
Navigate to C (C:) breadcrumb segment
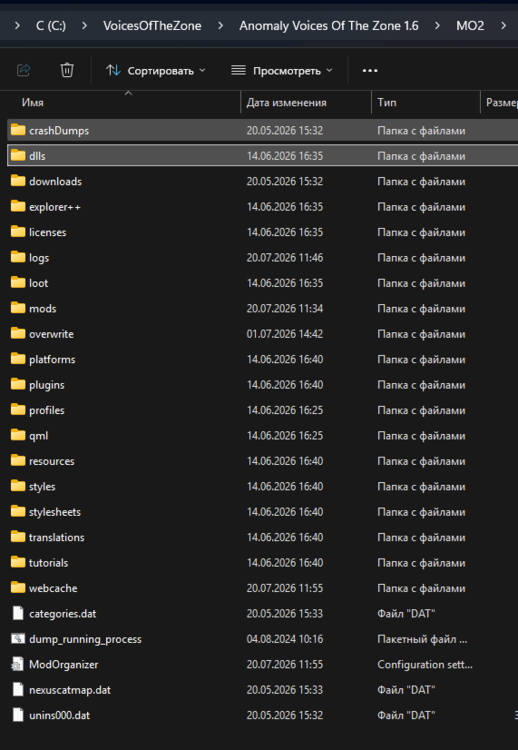[51, 26]
